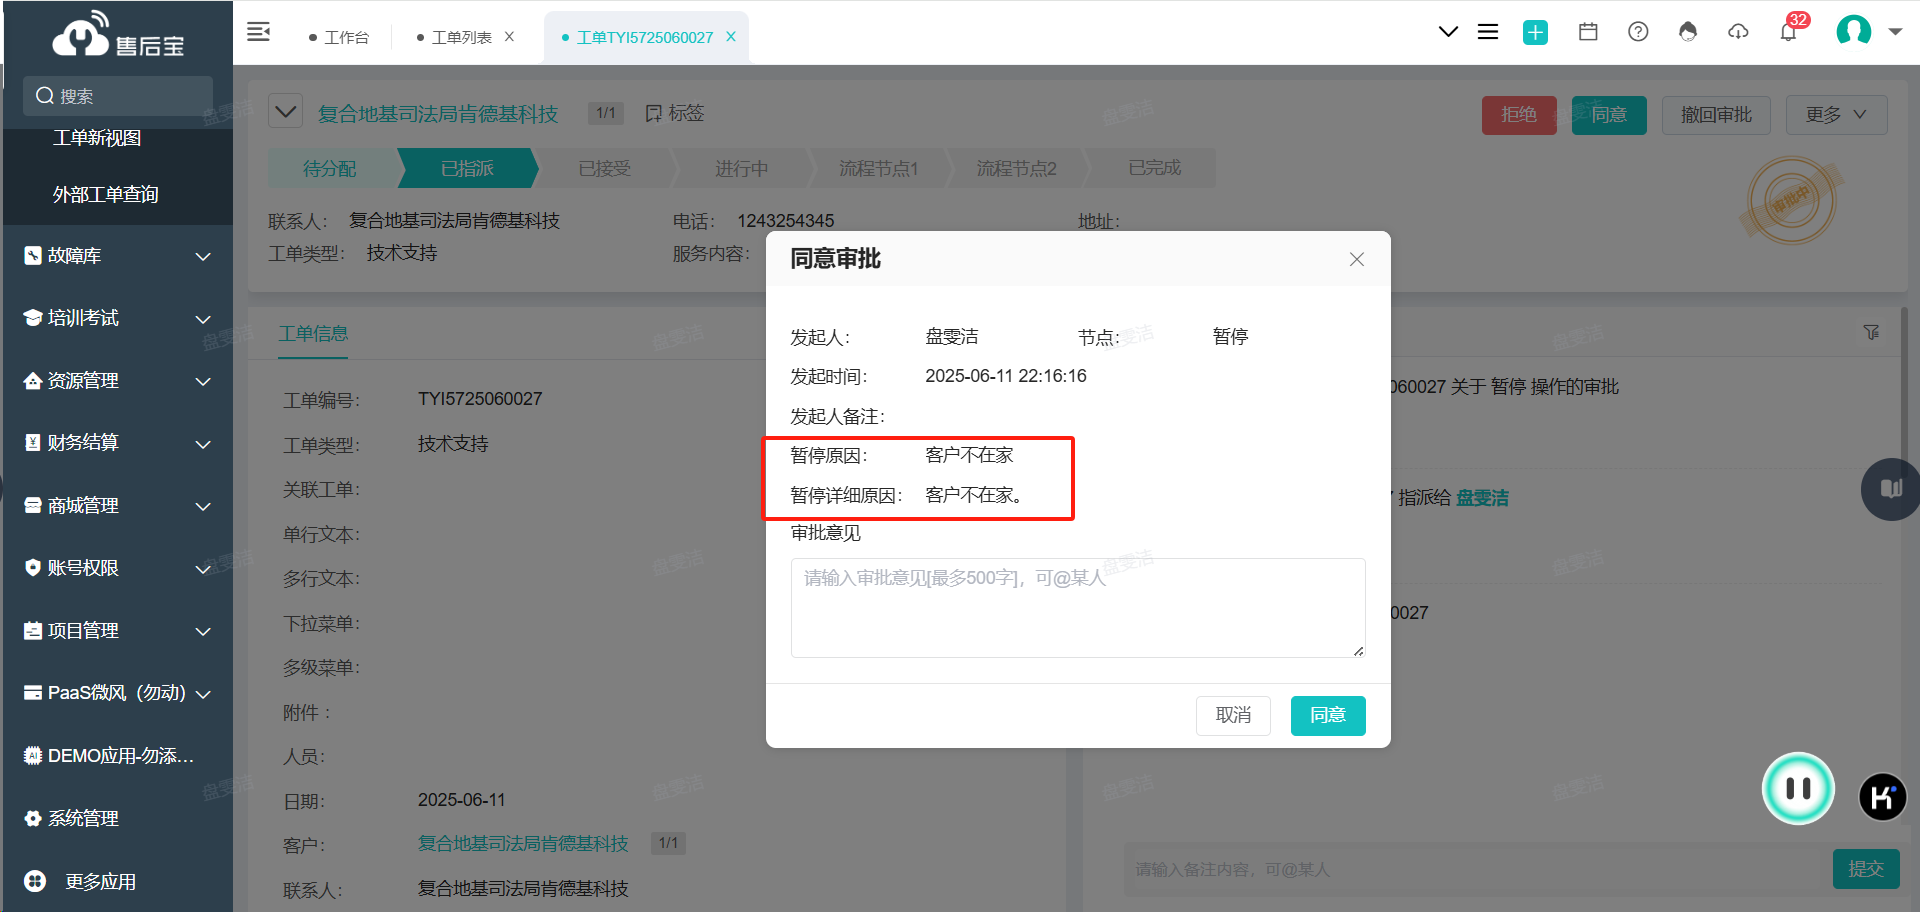Open the 盘雯洁 user link in activity log

click(1482, 498)
